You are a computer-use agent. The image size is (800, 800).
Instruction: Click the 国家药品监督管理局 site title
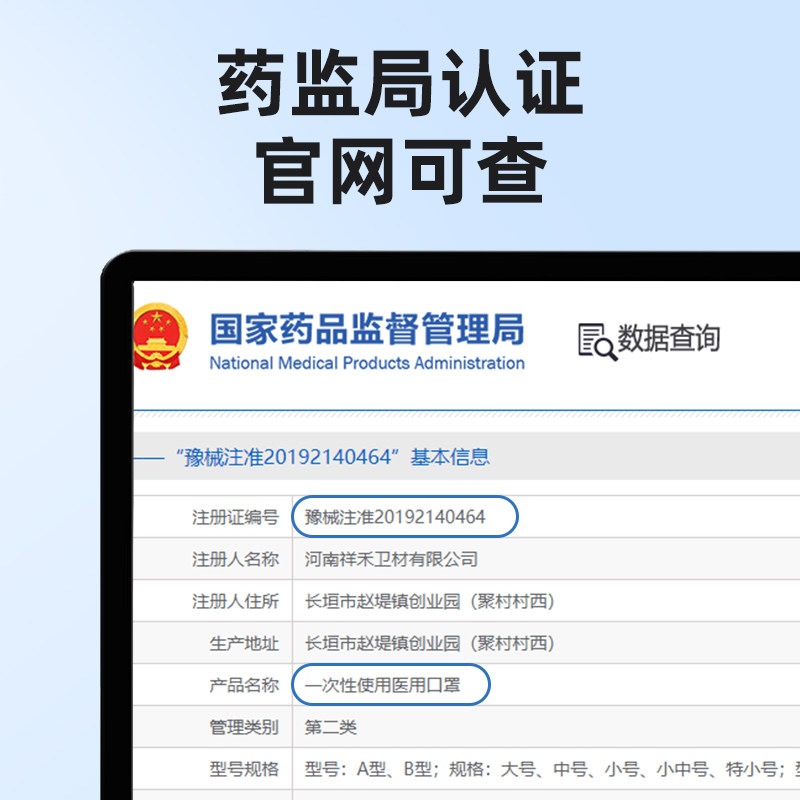coord(367,329)
